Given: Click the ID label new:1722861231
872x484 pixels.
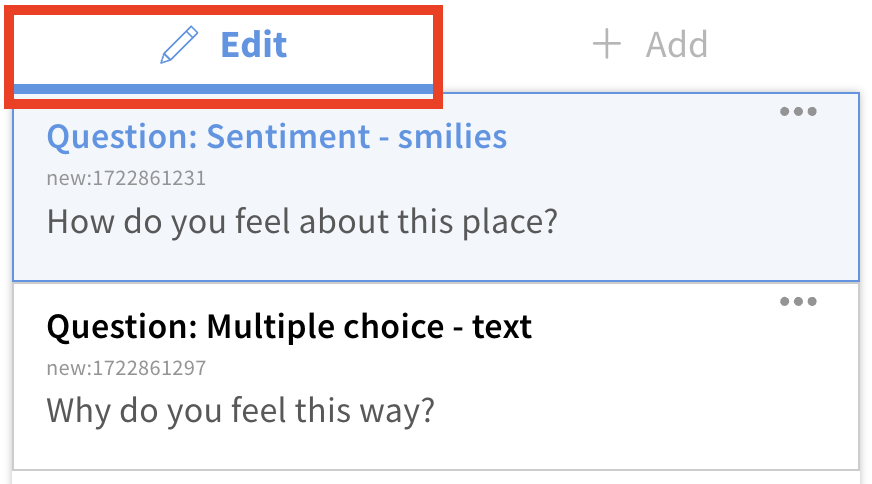Looking at the screenshot, I should coord(126,179).
